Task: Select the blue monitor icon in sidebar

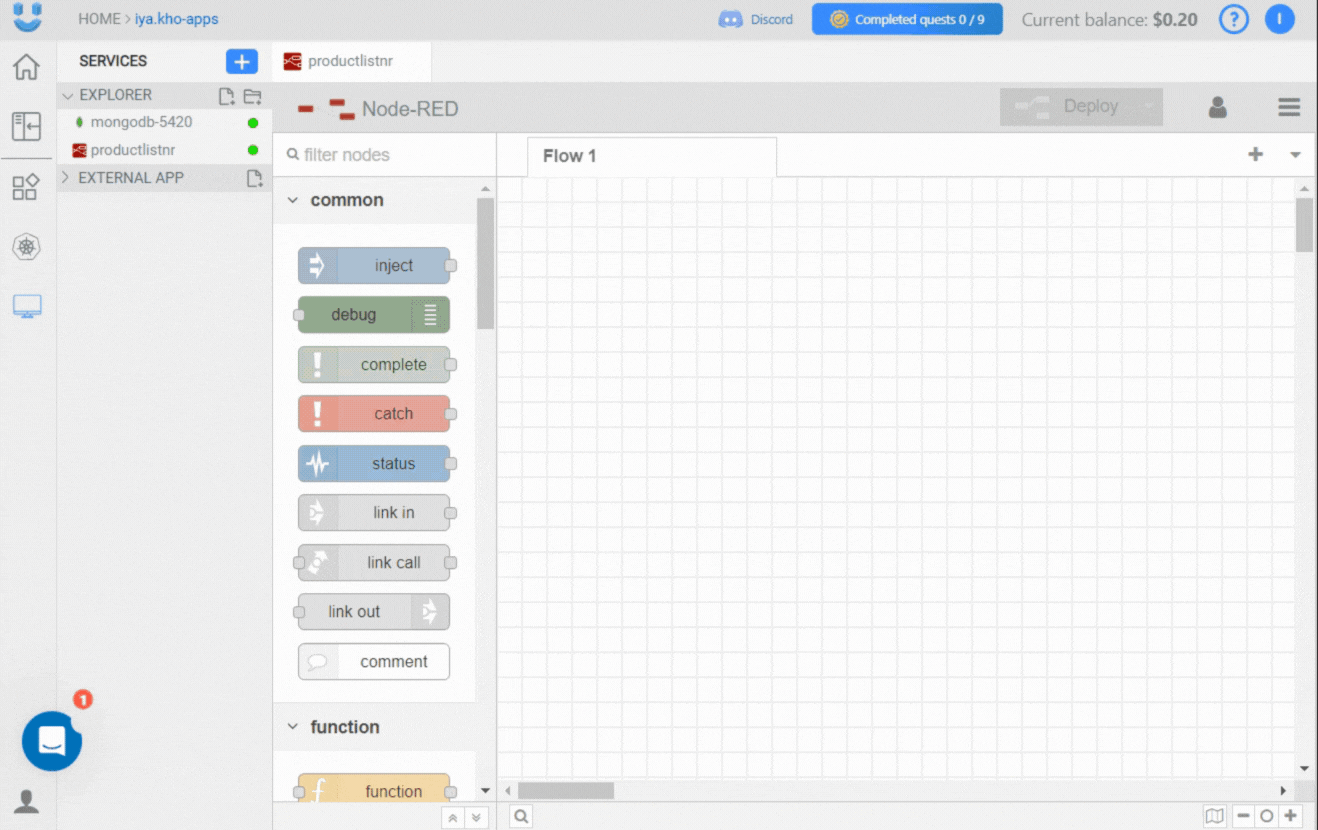Action: point(26,307)
